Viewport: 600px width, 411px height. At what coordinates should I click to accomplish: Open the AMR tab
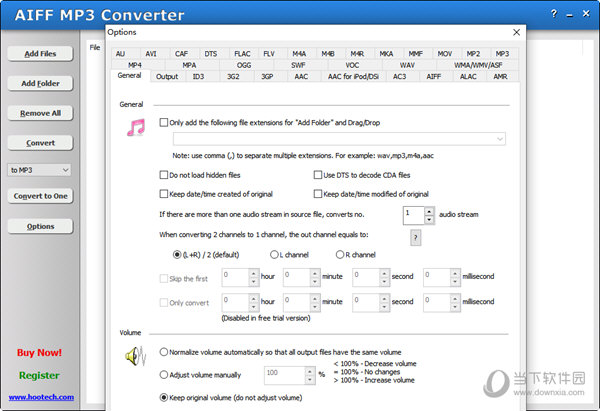coord(500,77)
